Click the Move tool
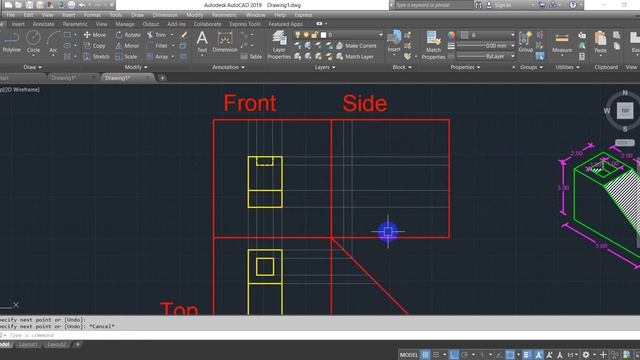Image resolution: width=640 pixels, height=360 pixels. [95, 35]
